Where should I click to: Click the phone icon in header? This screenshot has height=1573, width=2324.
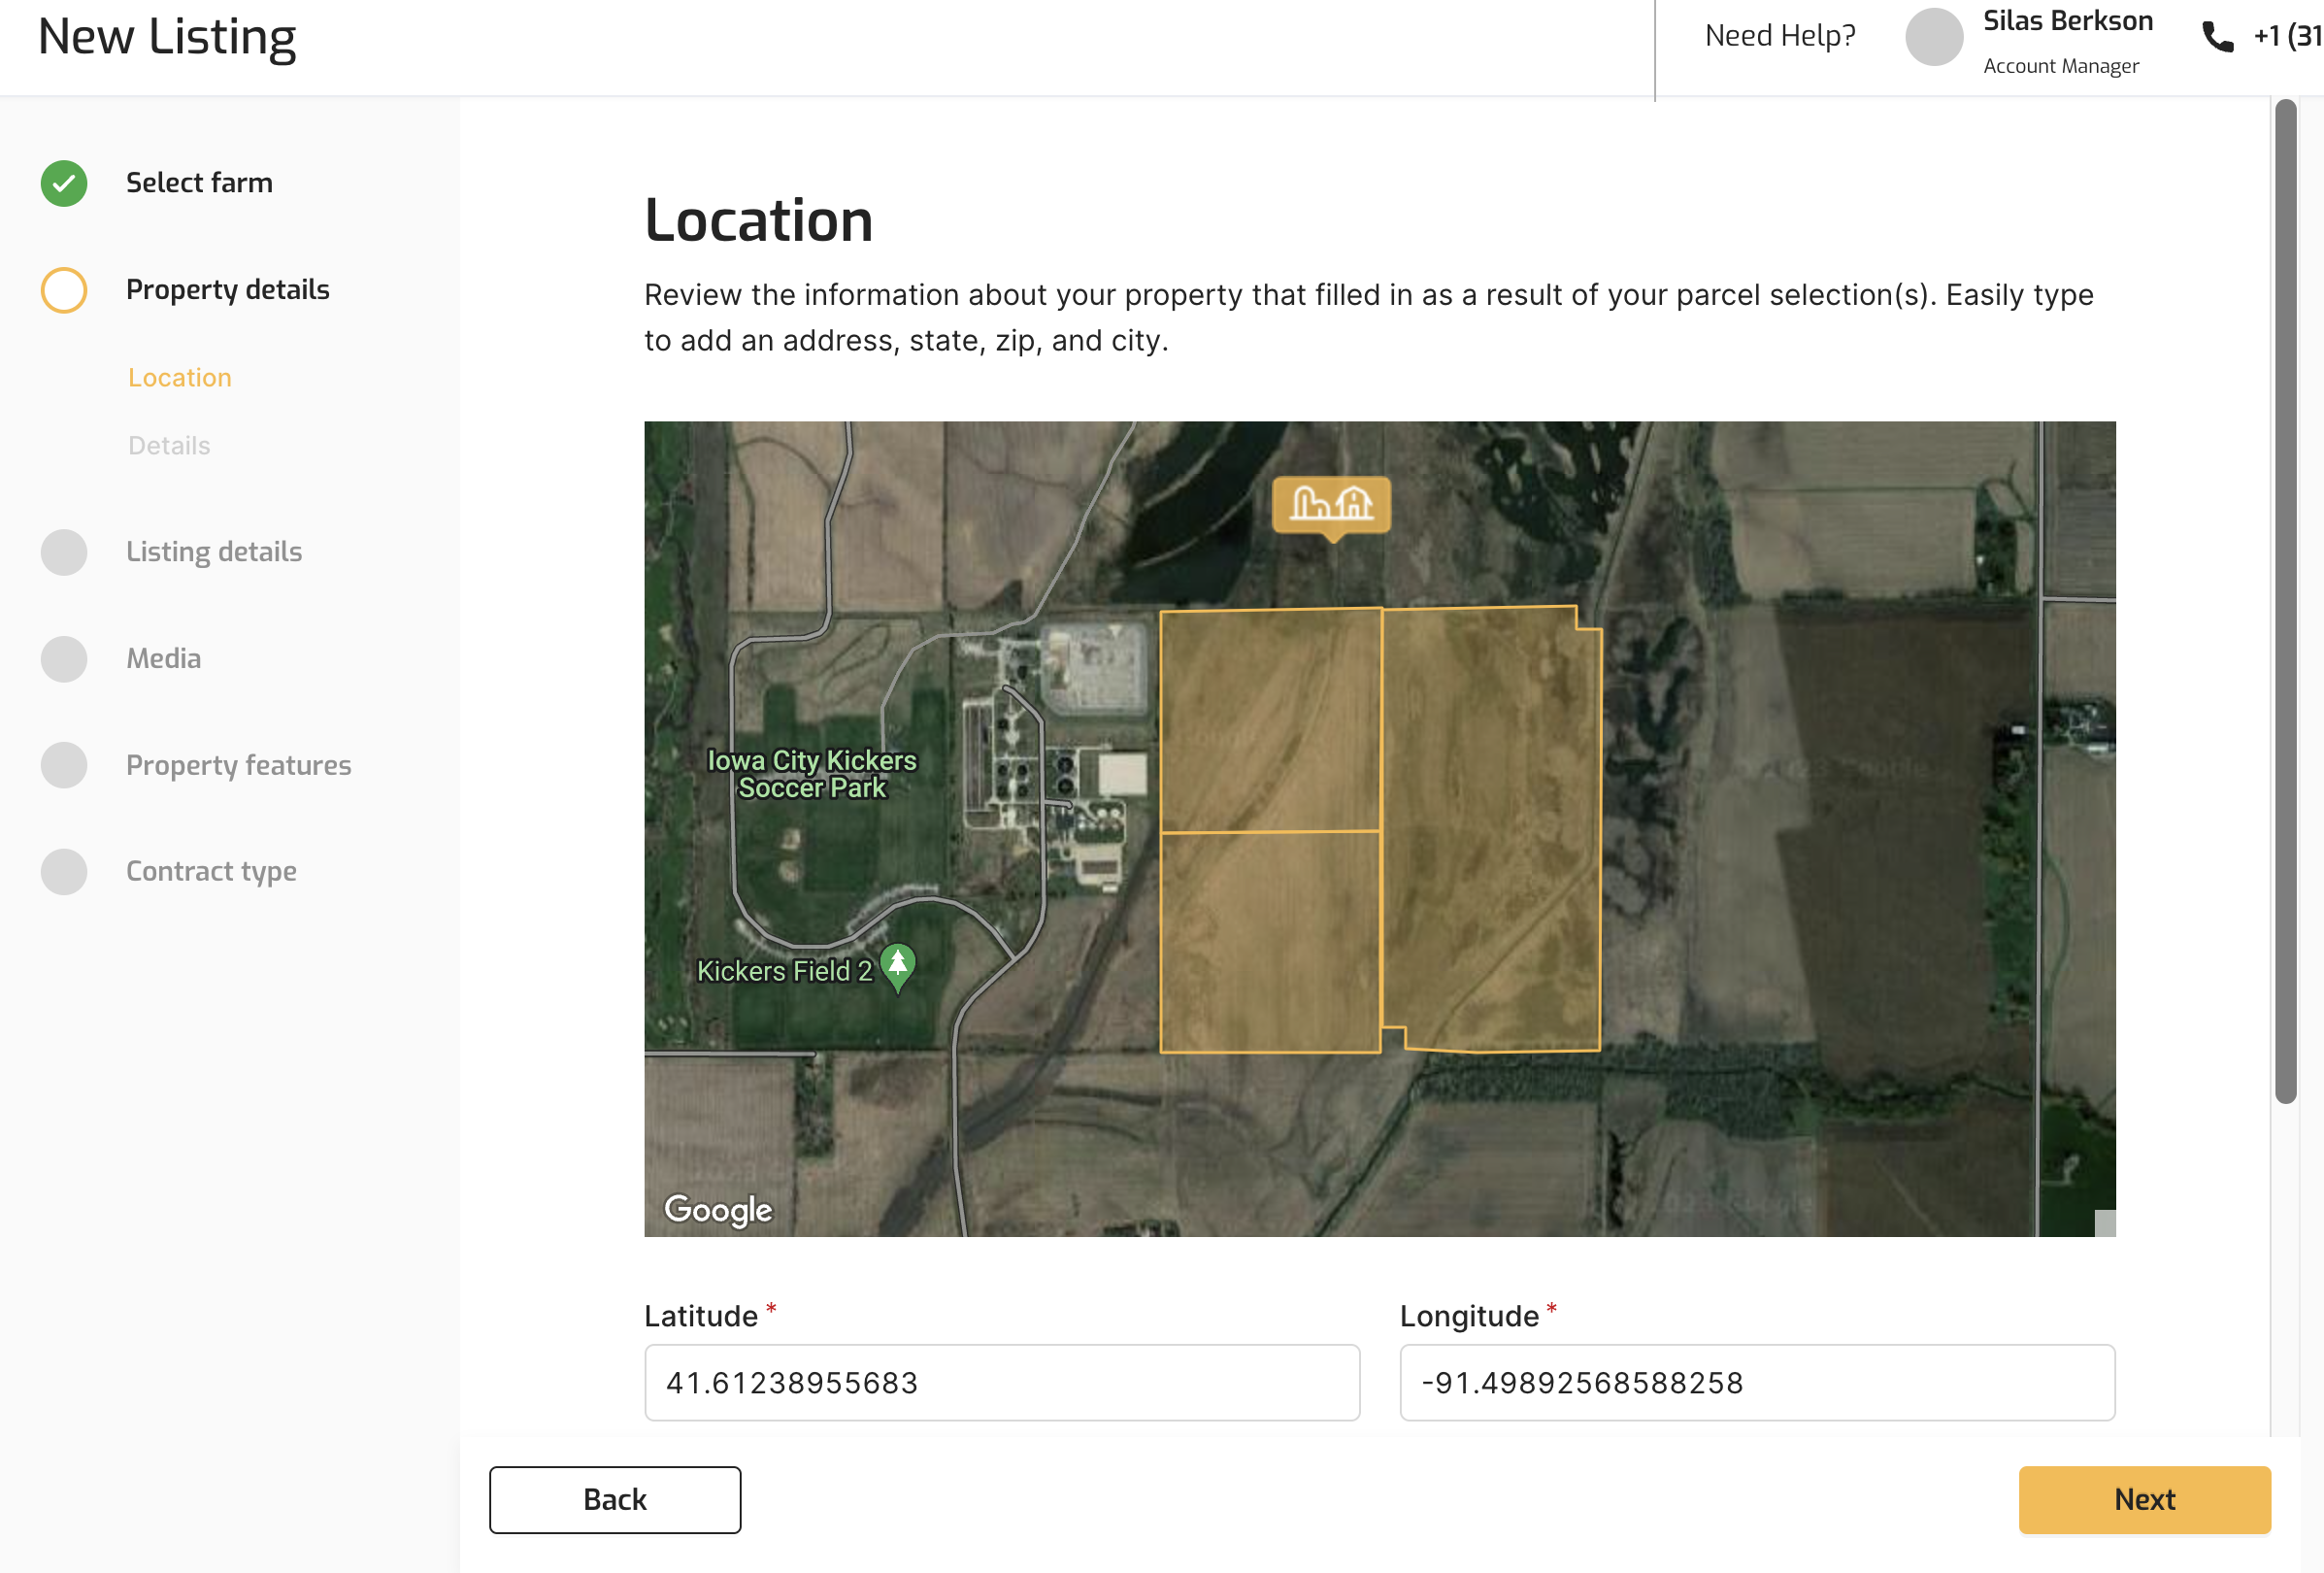click(2218, 37)
